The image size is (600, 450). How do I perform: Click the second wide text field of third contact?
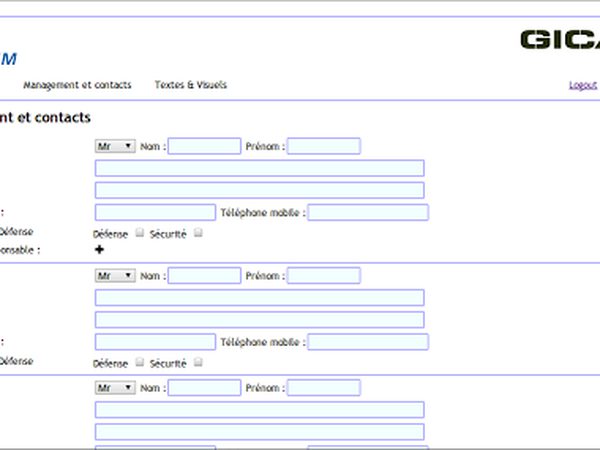coord(259,432)
